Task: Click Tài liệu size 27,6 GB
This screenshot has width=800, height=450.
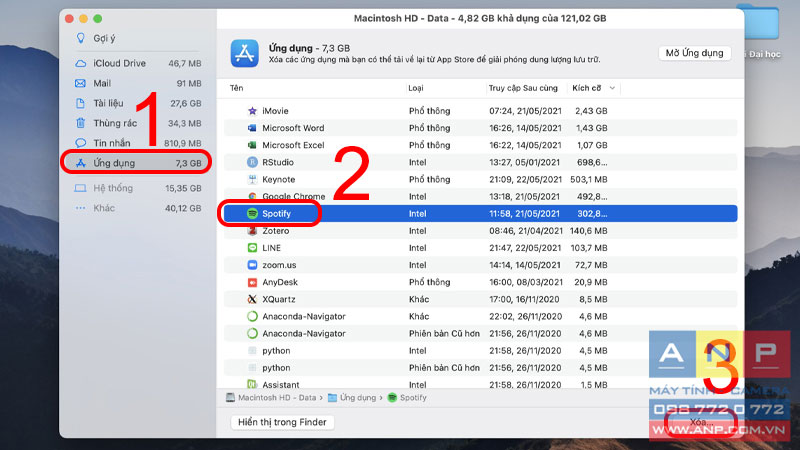Action: tap(186, 103)
